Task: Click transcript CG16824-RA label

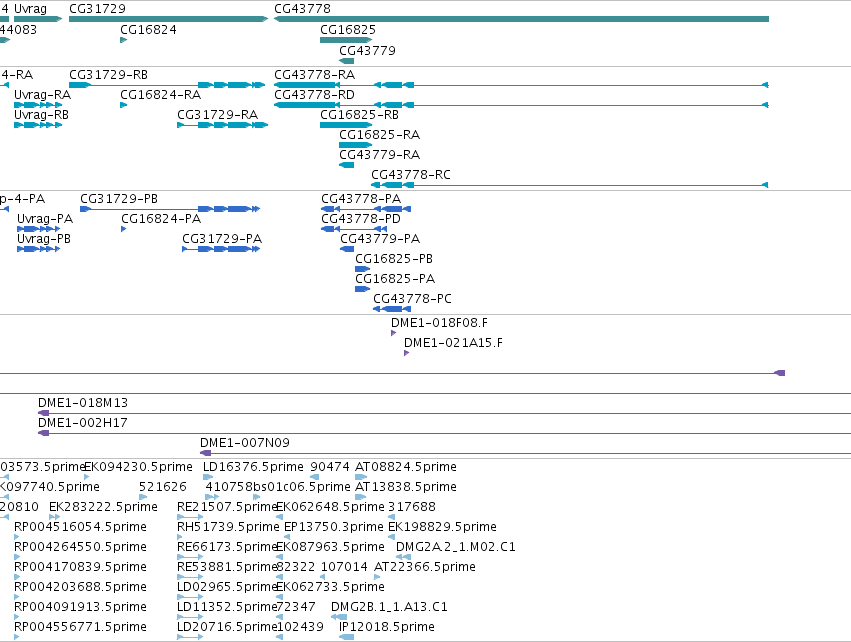Action: pos(161,95)
